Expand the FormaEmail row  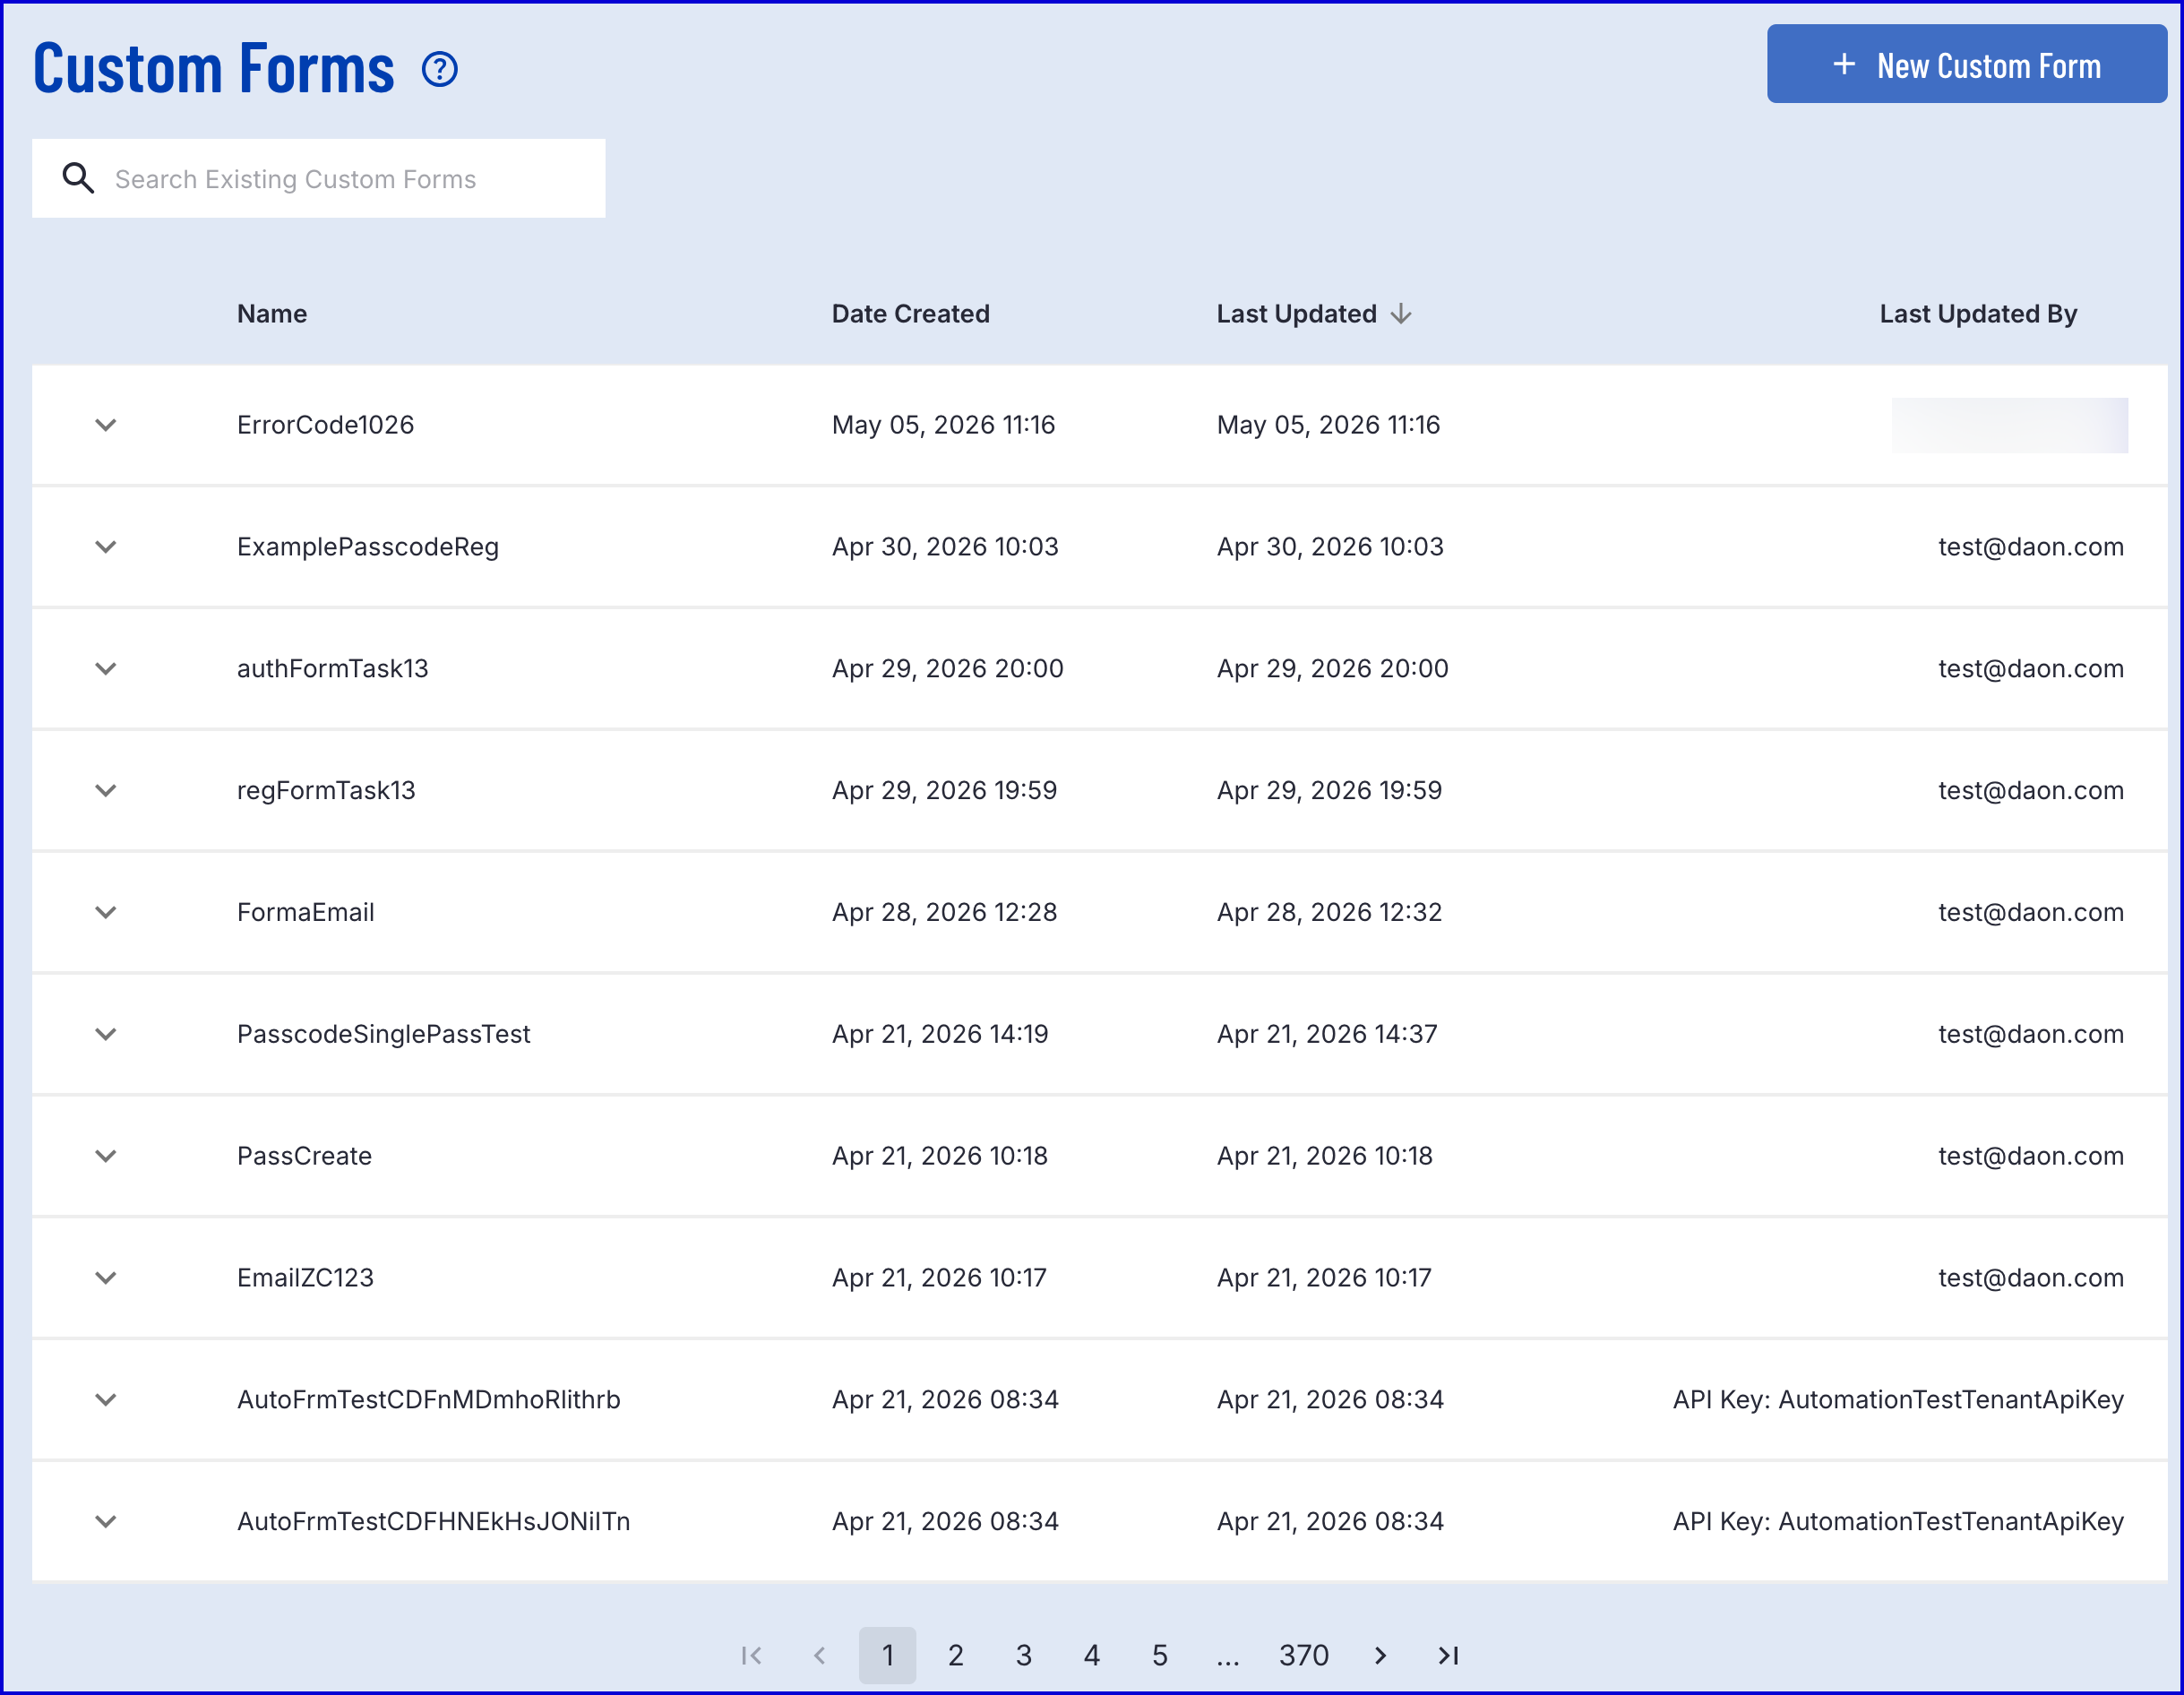(x=106, y=913)
